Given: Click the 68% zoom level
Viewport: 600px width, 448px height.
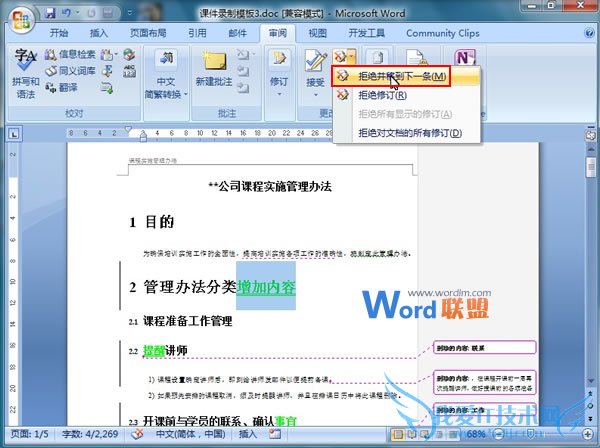Looking at the screenshot, I should (x=476, y=434).
